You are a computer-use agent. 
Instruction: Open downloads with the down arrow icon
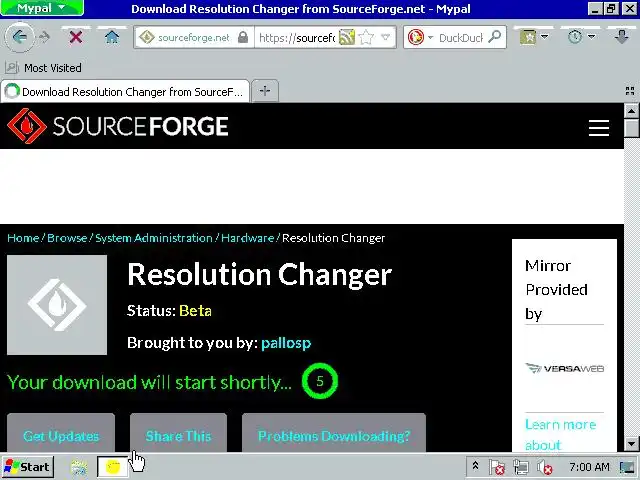coord(621,37)
